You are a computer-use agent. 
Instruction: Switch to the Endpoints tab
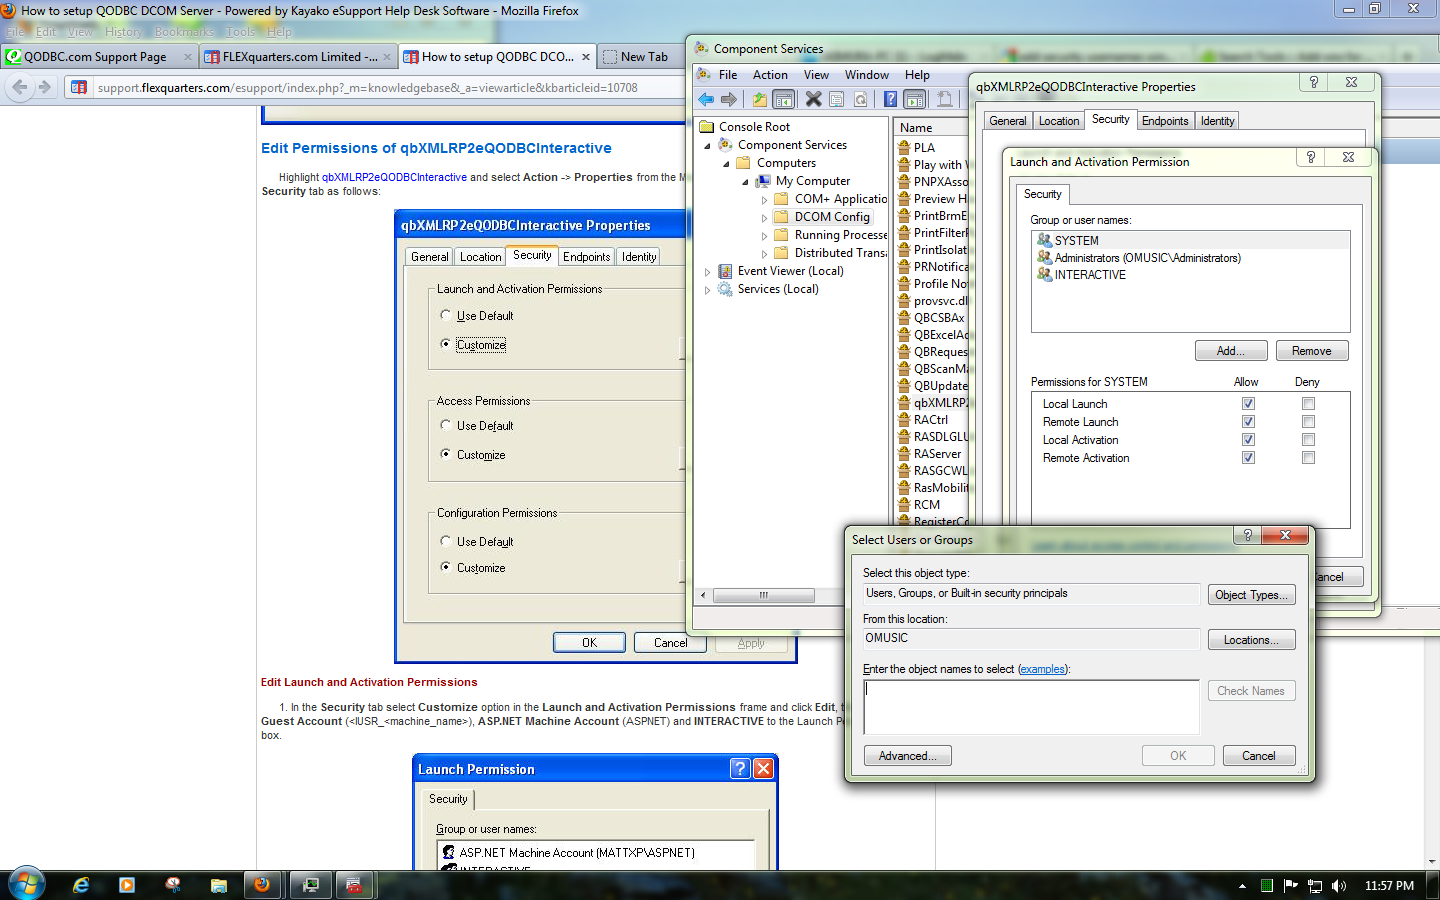(x=1168, y=121)
